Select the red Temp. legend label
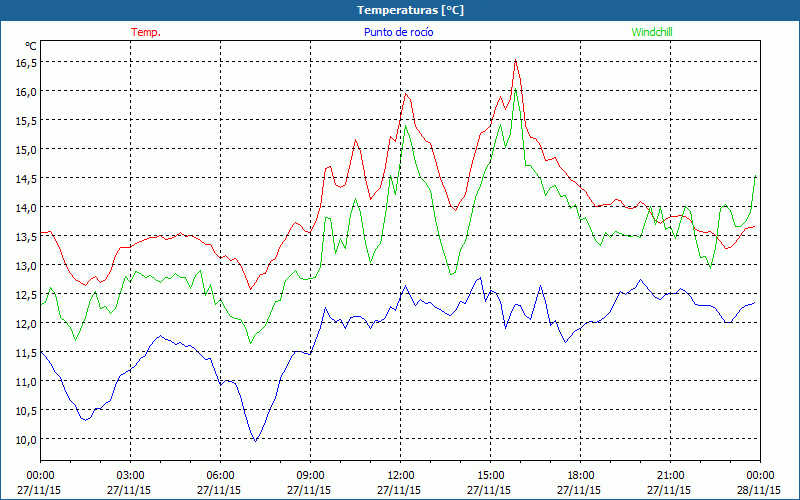 pos(146,32)
